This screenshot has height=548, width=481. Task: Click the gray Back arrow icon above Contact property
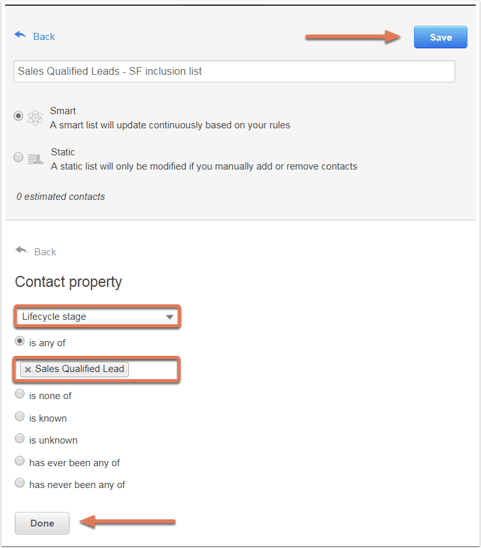click(21, 250)
